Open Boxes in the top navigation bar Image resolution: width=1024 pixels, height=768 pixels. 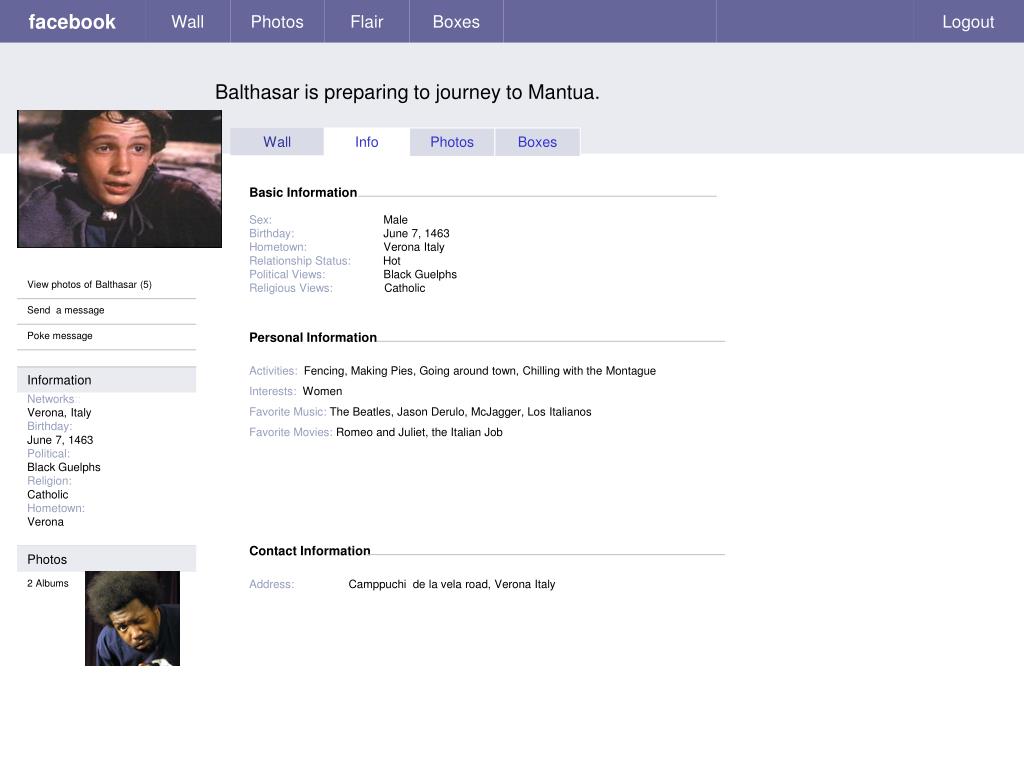coord(456,22)
